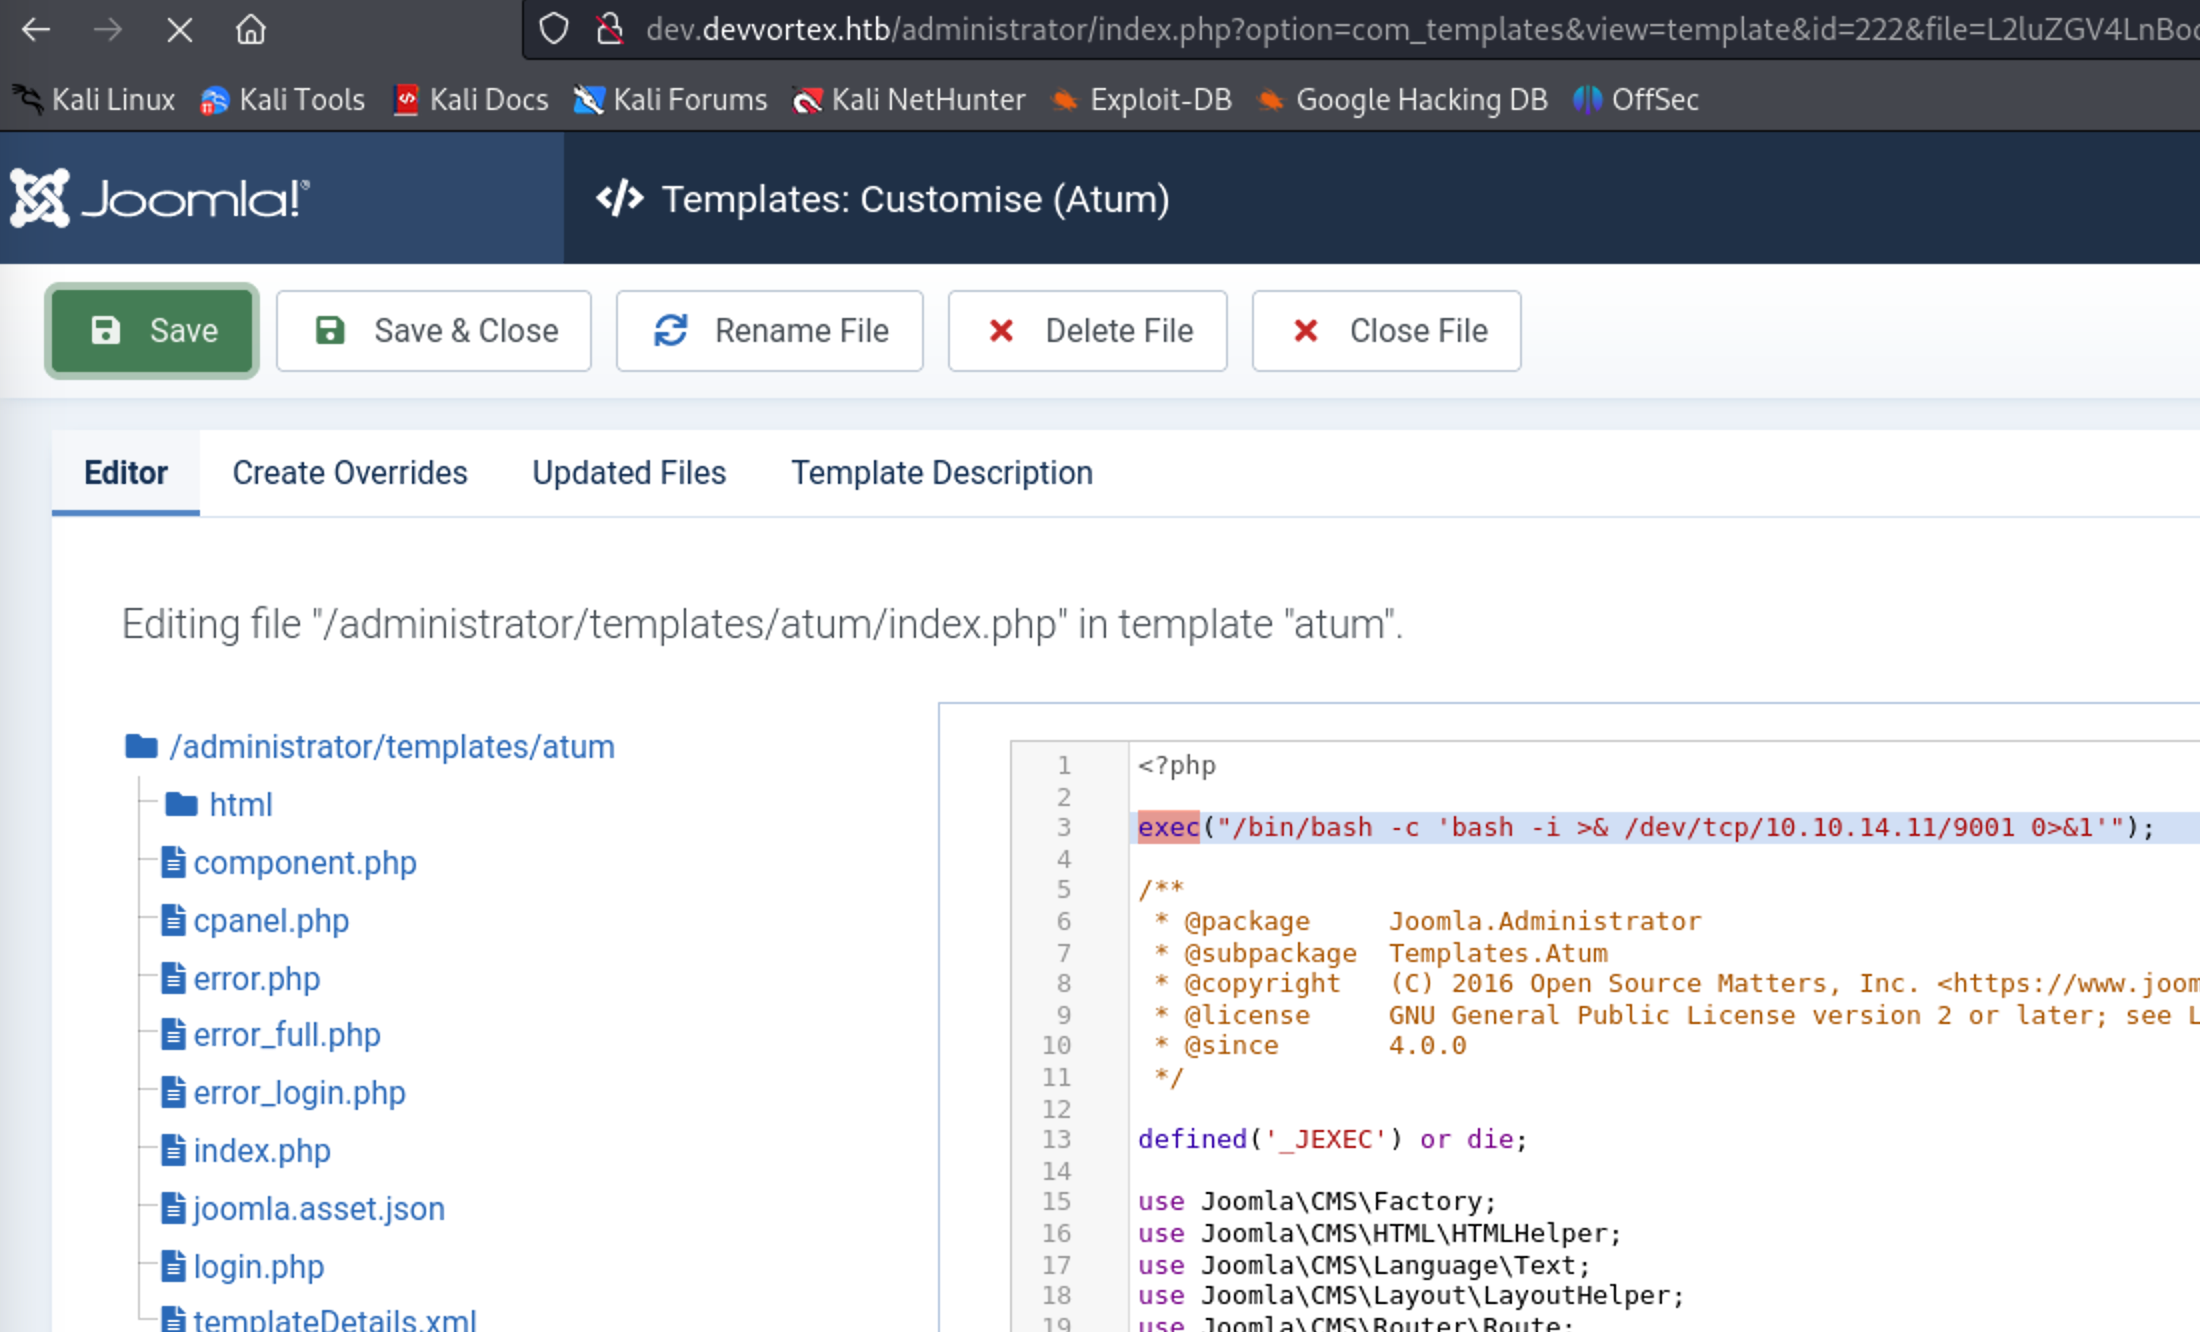Click the file icon next to login.php
Screen dimensions: 2200x1332
point(174,1266)
